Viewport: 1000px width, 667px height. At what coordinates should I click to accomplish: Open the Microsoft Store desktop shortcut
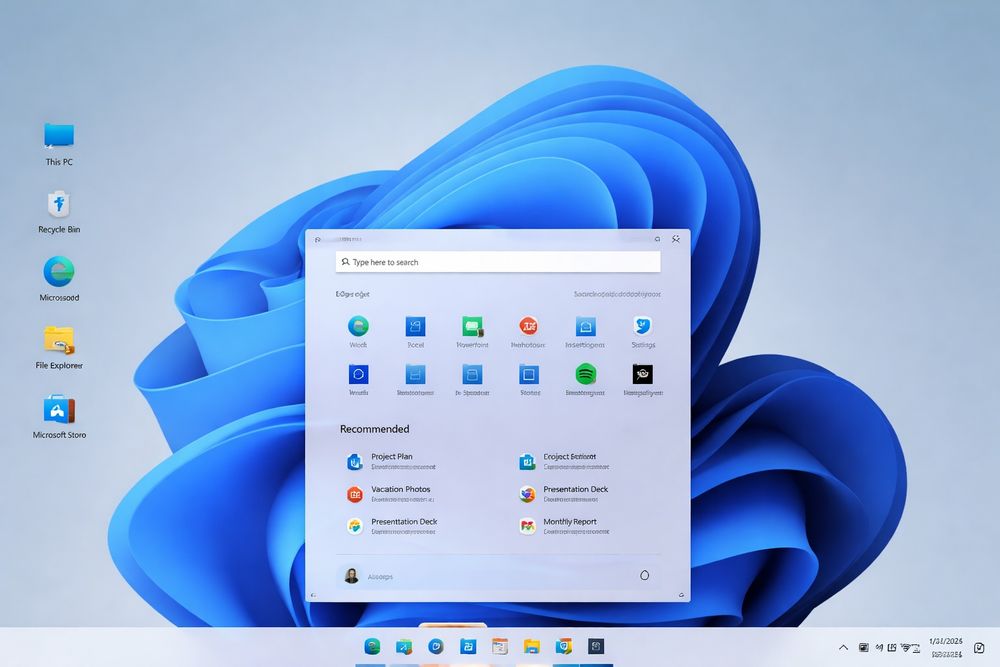pyautogui.click(x=59, y=417)
